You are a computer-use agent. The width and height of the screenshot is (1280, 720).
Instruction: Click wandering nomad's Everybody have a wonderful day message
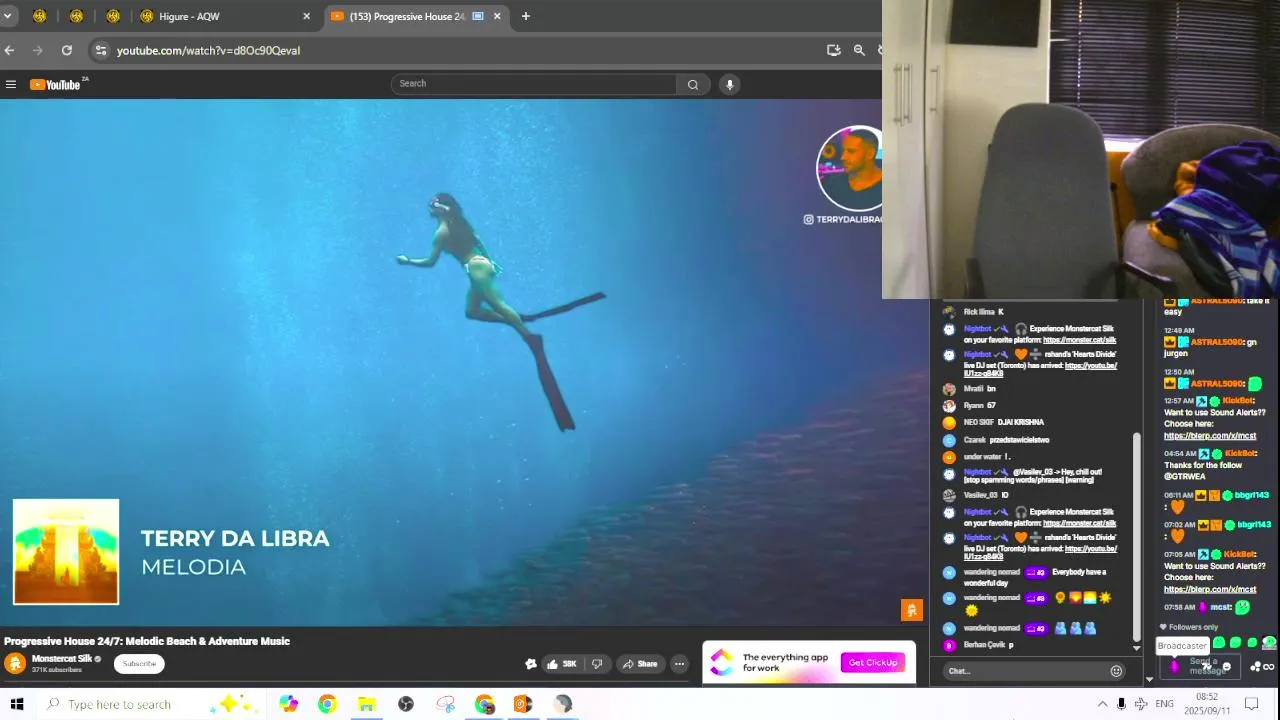[1035, 577]
